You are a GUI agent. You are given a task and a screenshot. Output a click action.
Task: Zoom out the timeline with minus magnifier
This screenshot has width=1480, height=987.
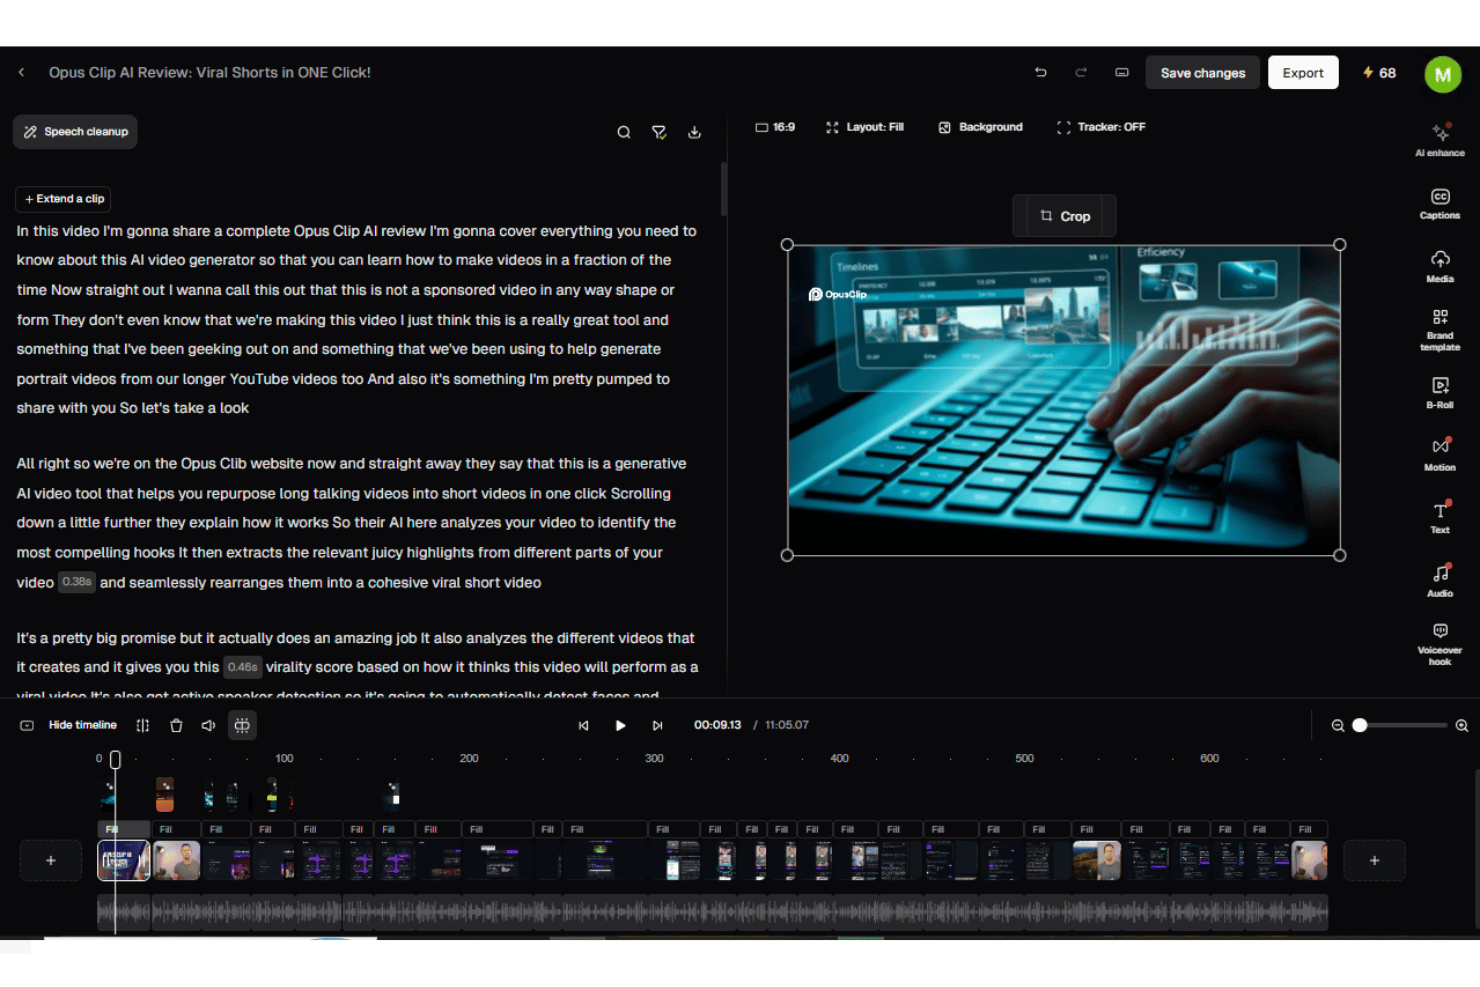click(1338, 726)
